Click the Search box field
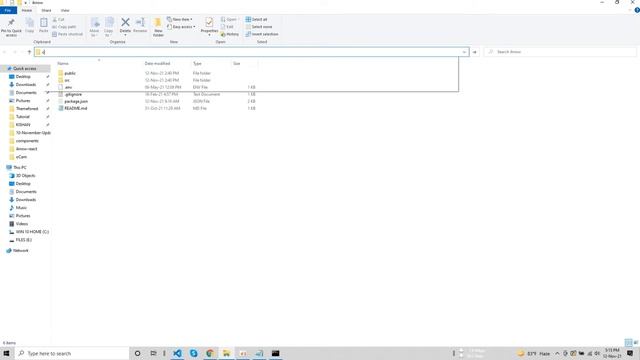The image size is (640, 360). click(x=560, y=52)
